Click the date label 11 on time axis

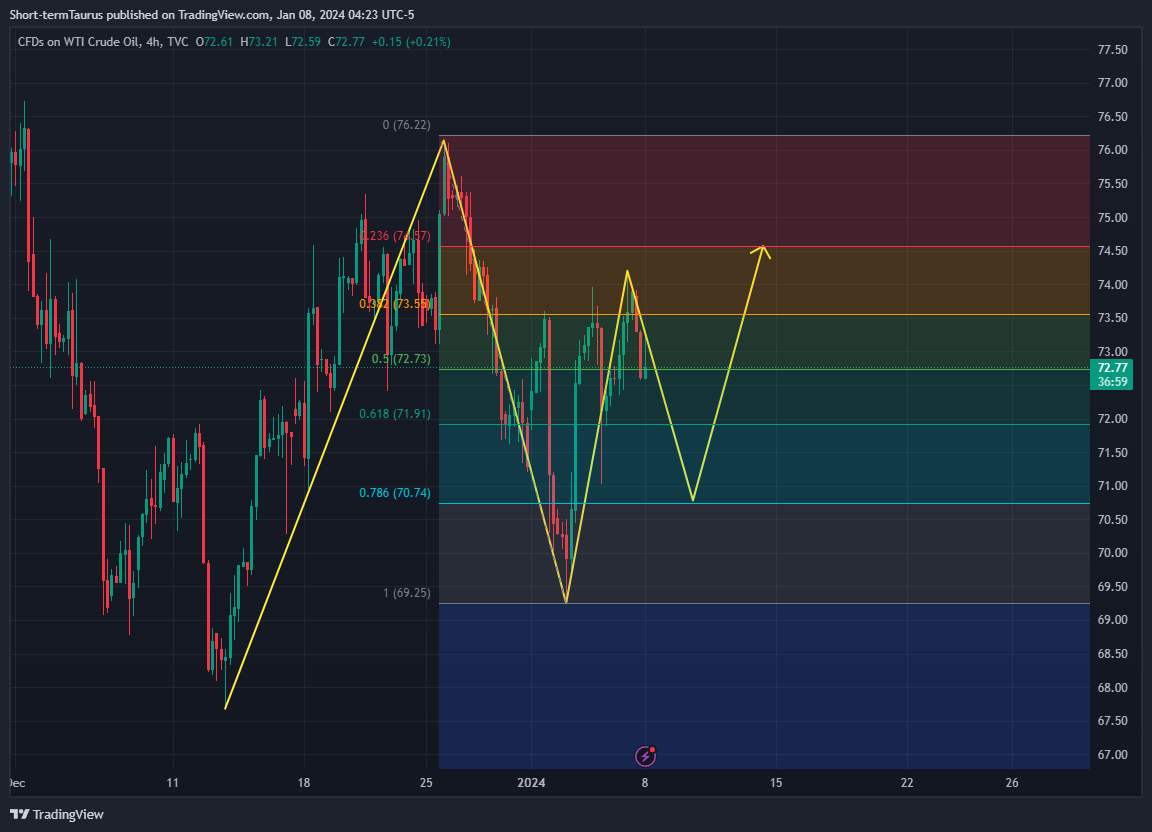pos(173,783)
